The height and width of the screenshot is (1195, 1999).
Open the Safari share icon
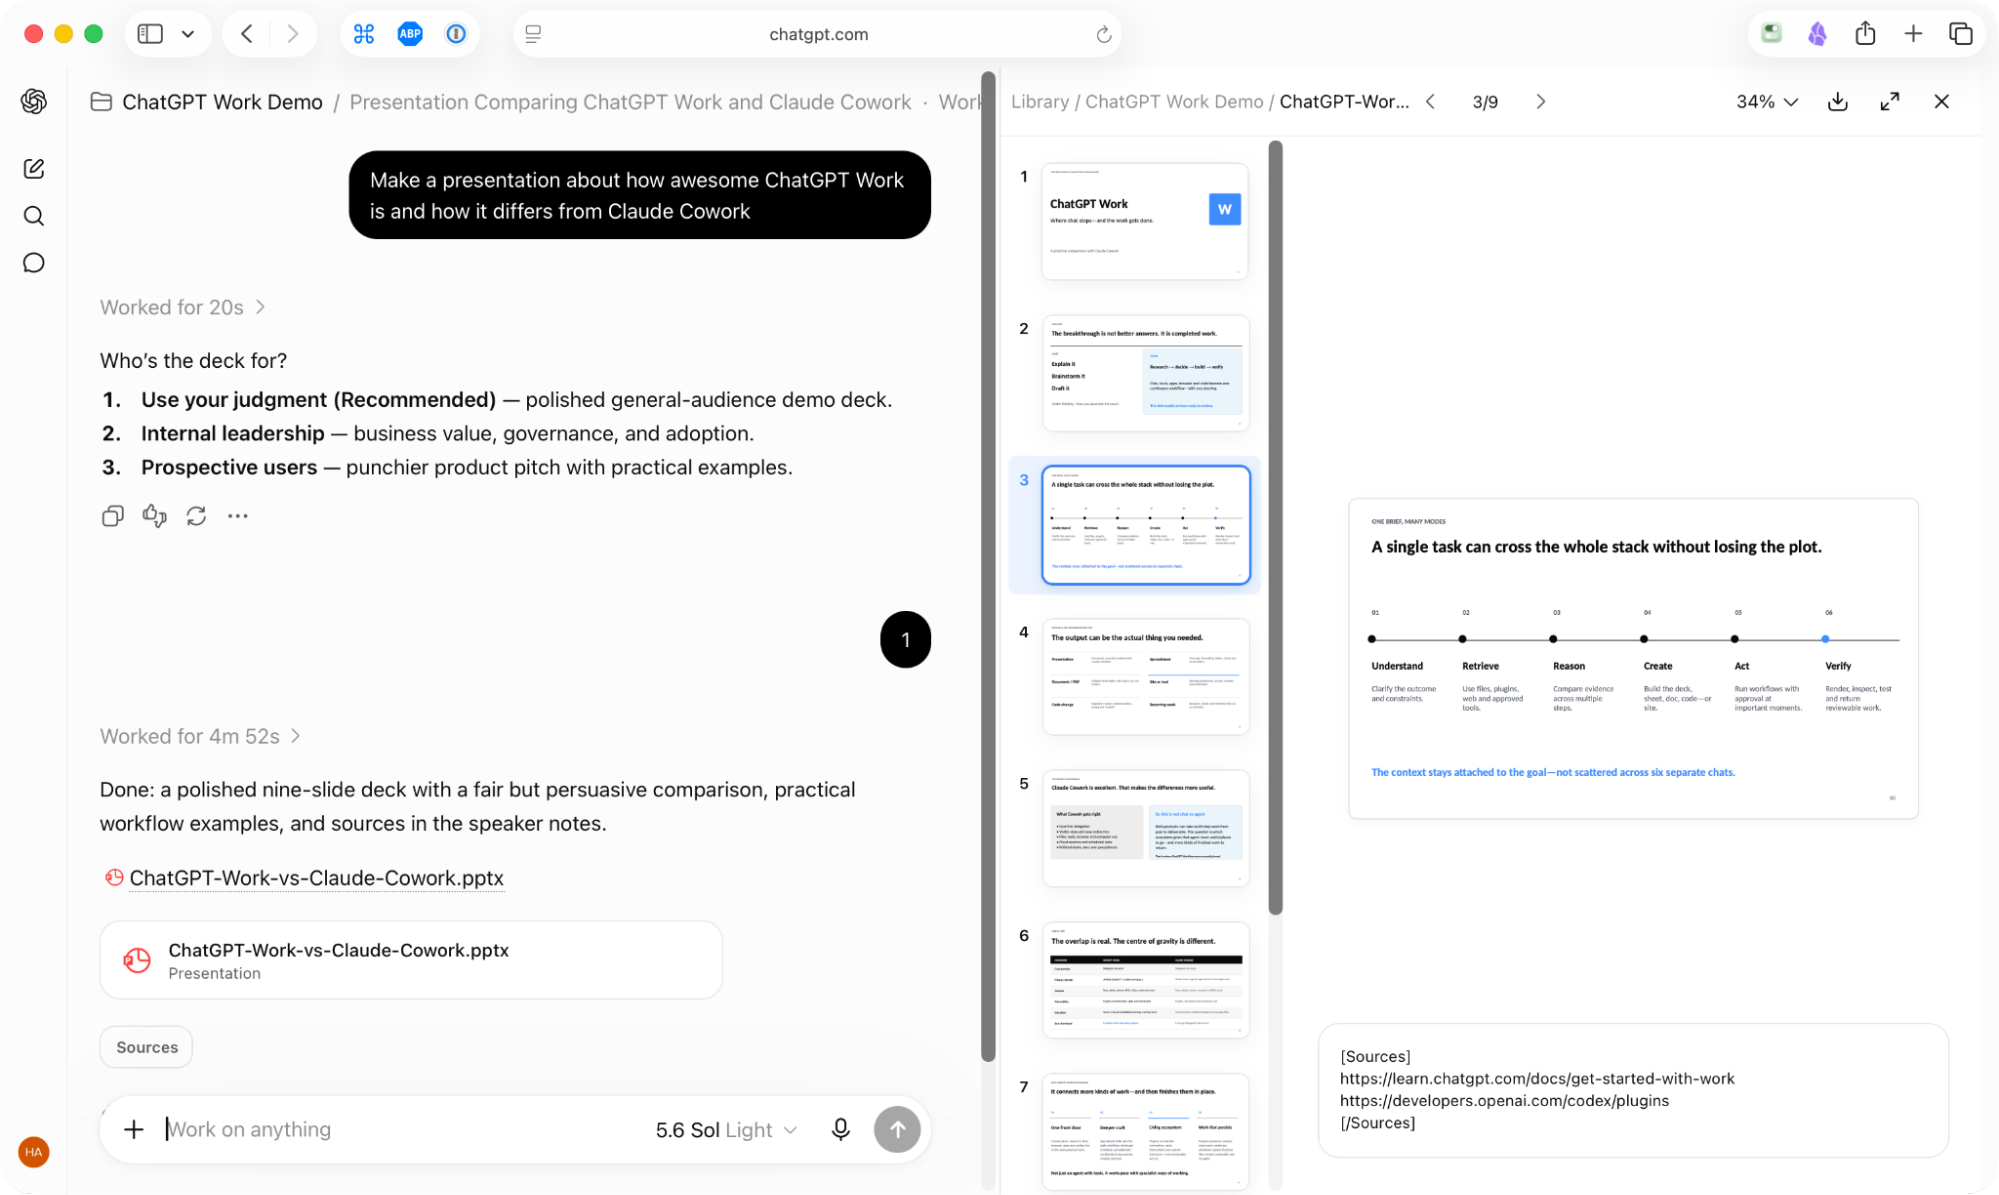pyautogui.click(x=1865, y=34)
